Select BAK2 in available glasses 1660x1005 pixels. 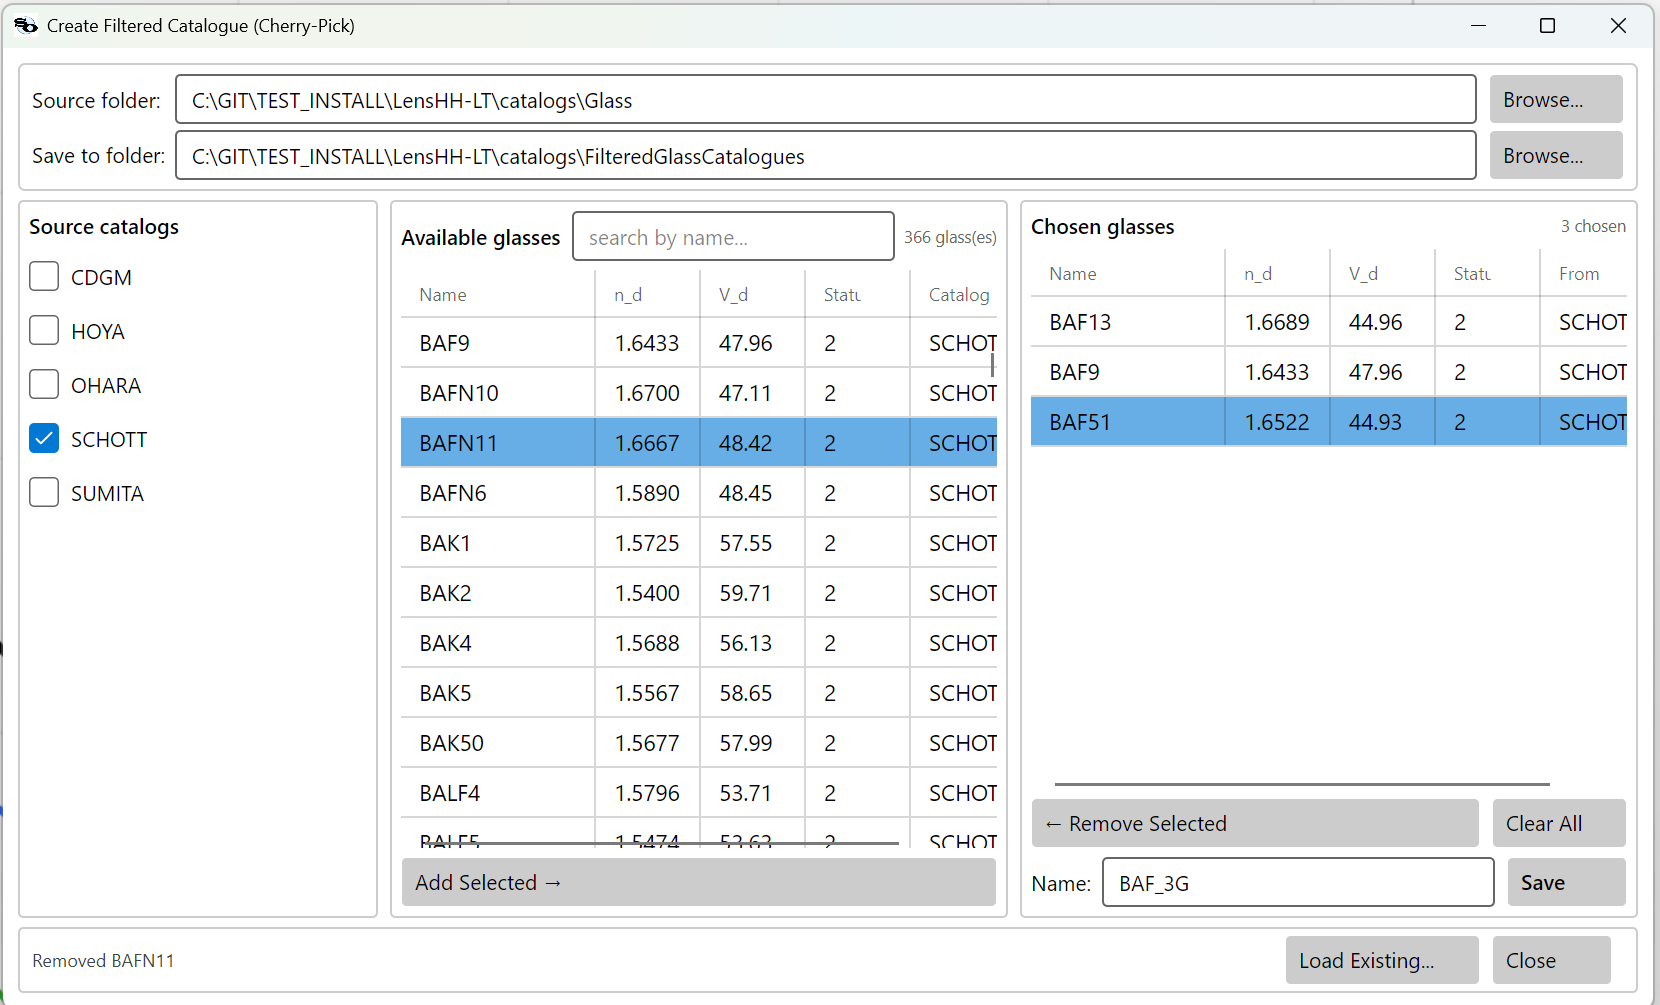(699, 593)
